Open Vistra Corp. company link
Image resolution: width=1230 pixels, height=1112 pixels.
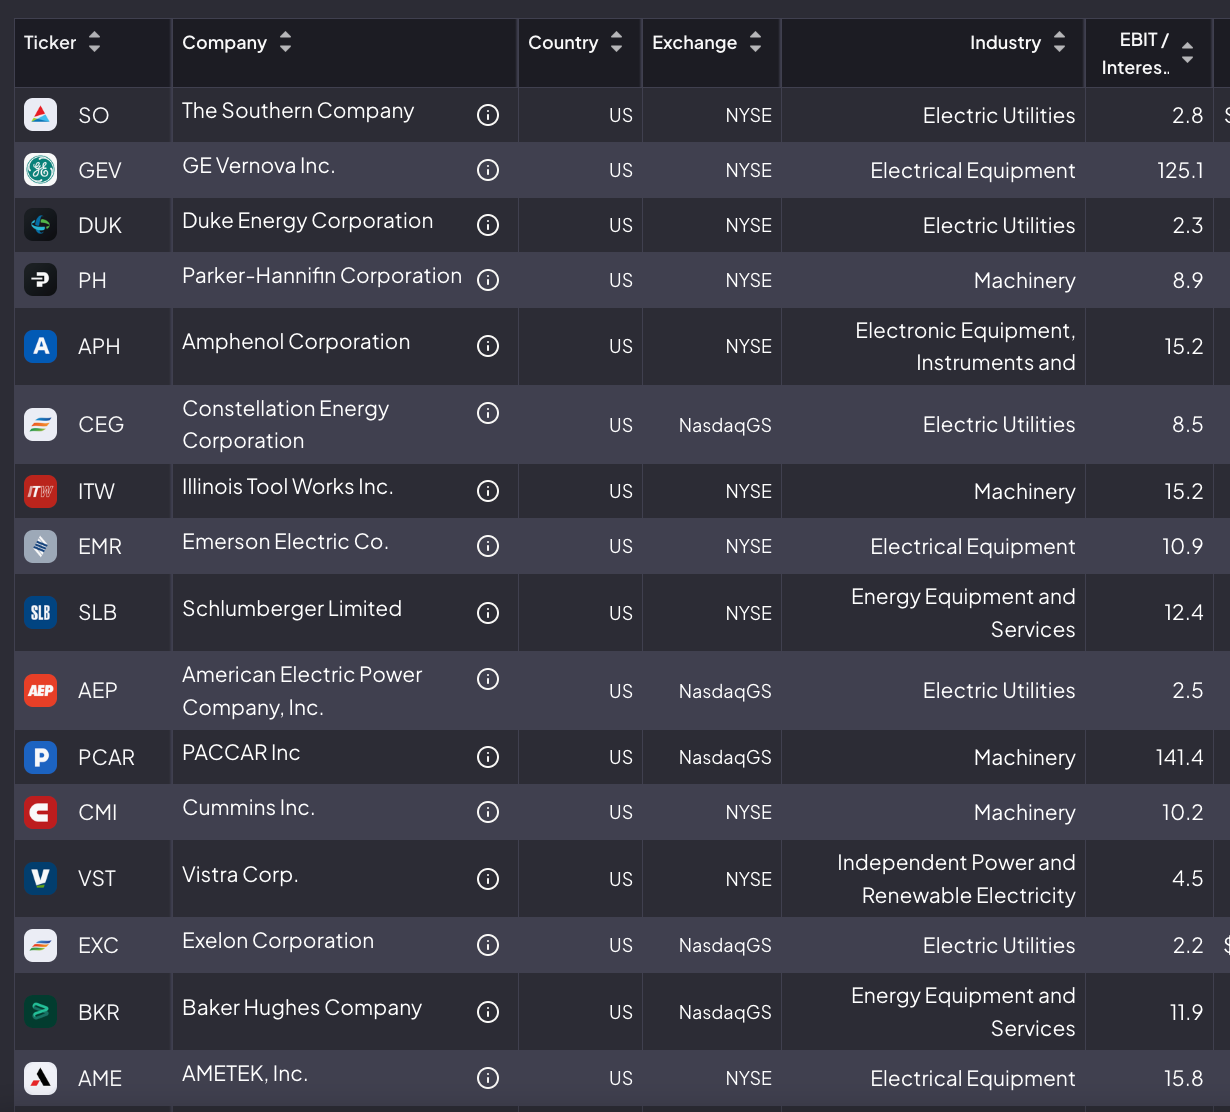tap(240, 875)
